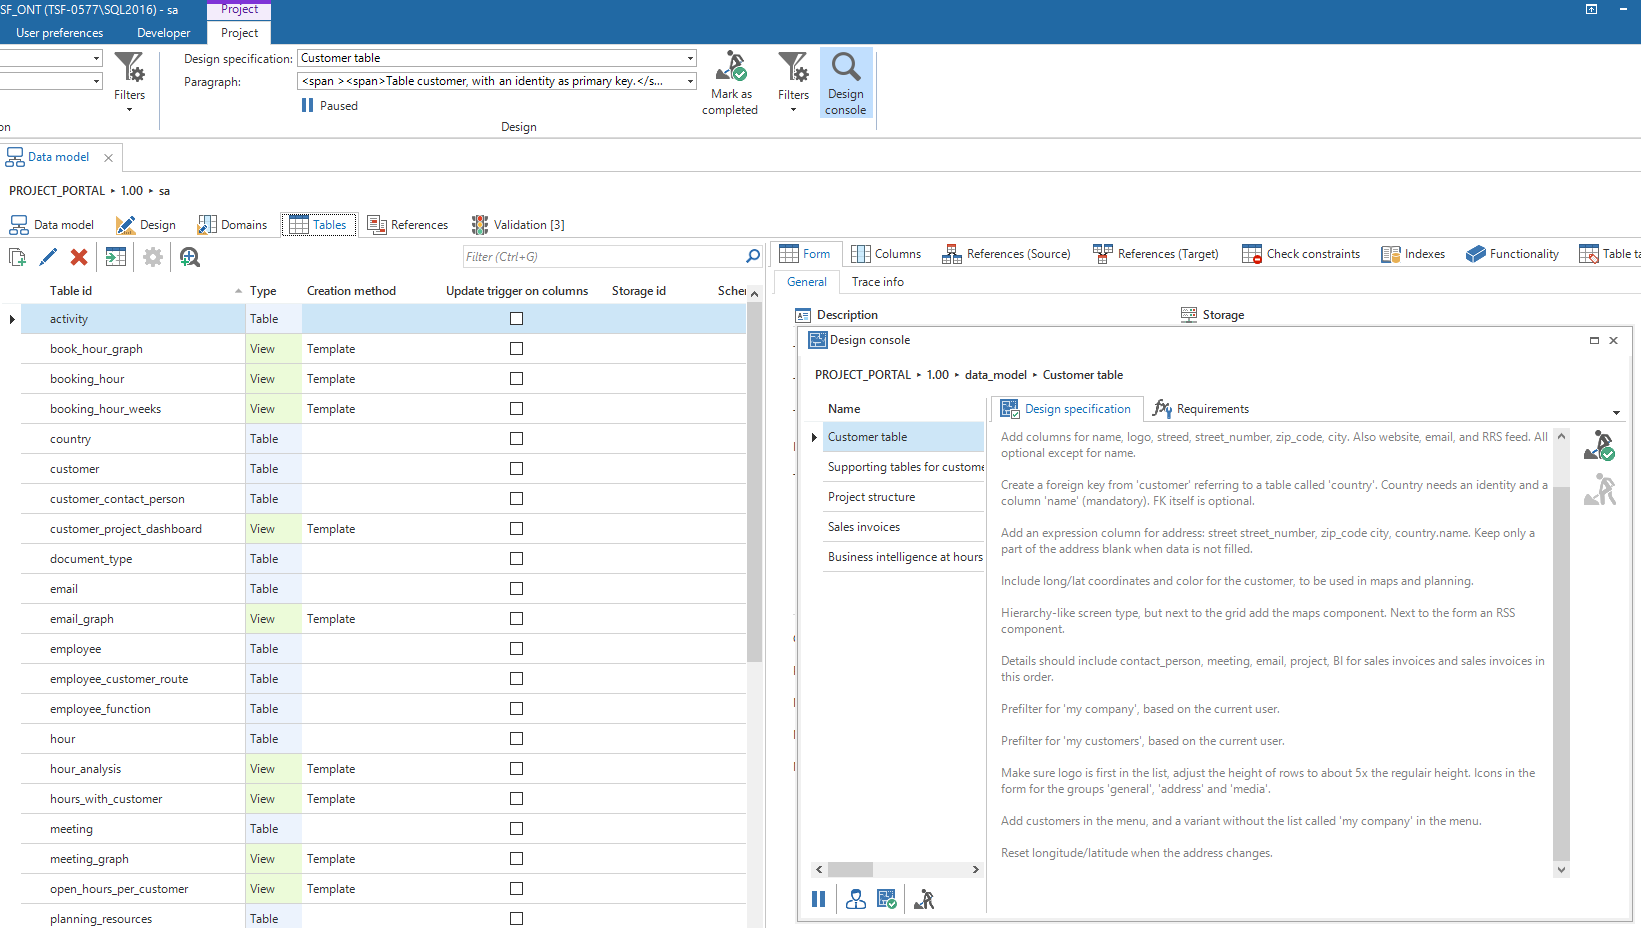Viewport: 1641px width, 928px height.
Task: Click the Creation method column header
Action: (x=351, y=291)
